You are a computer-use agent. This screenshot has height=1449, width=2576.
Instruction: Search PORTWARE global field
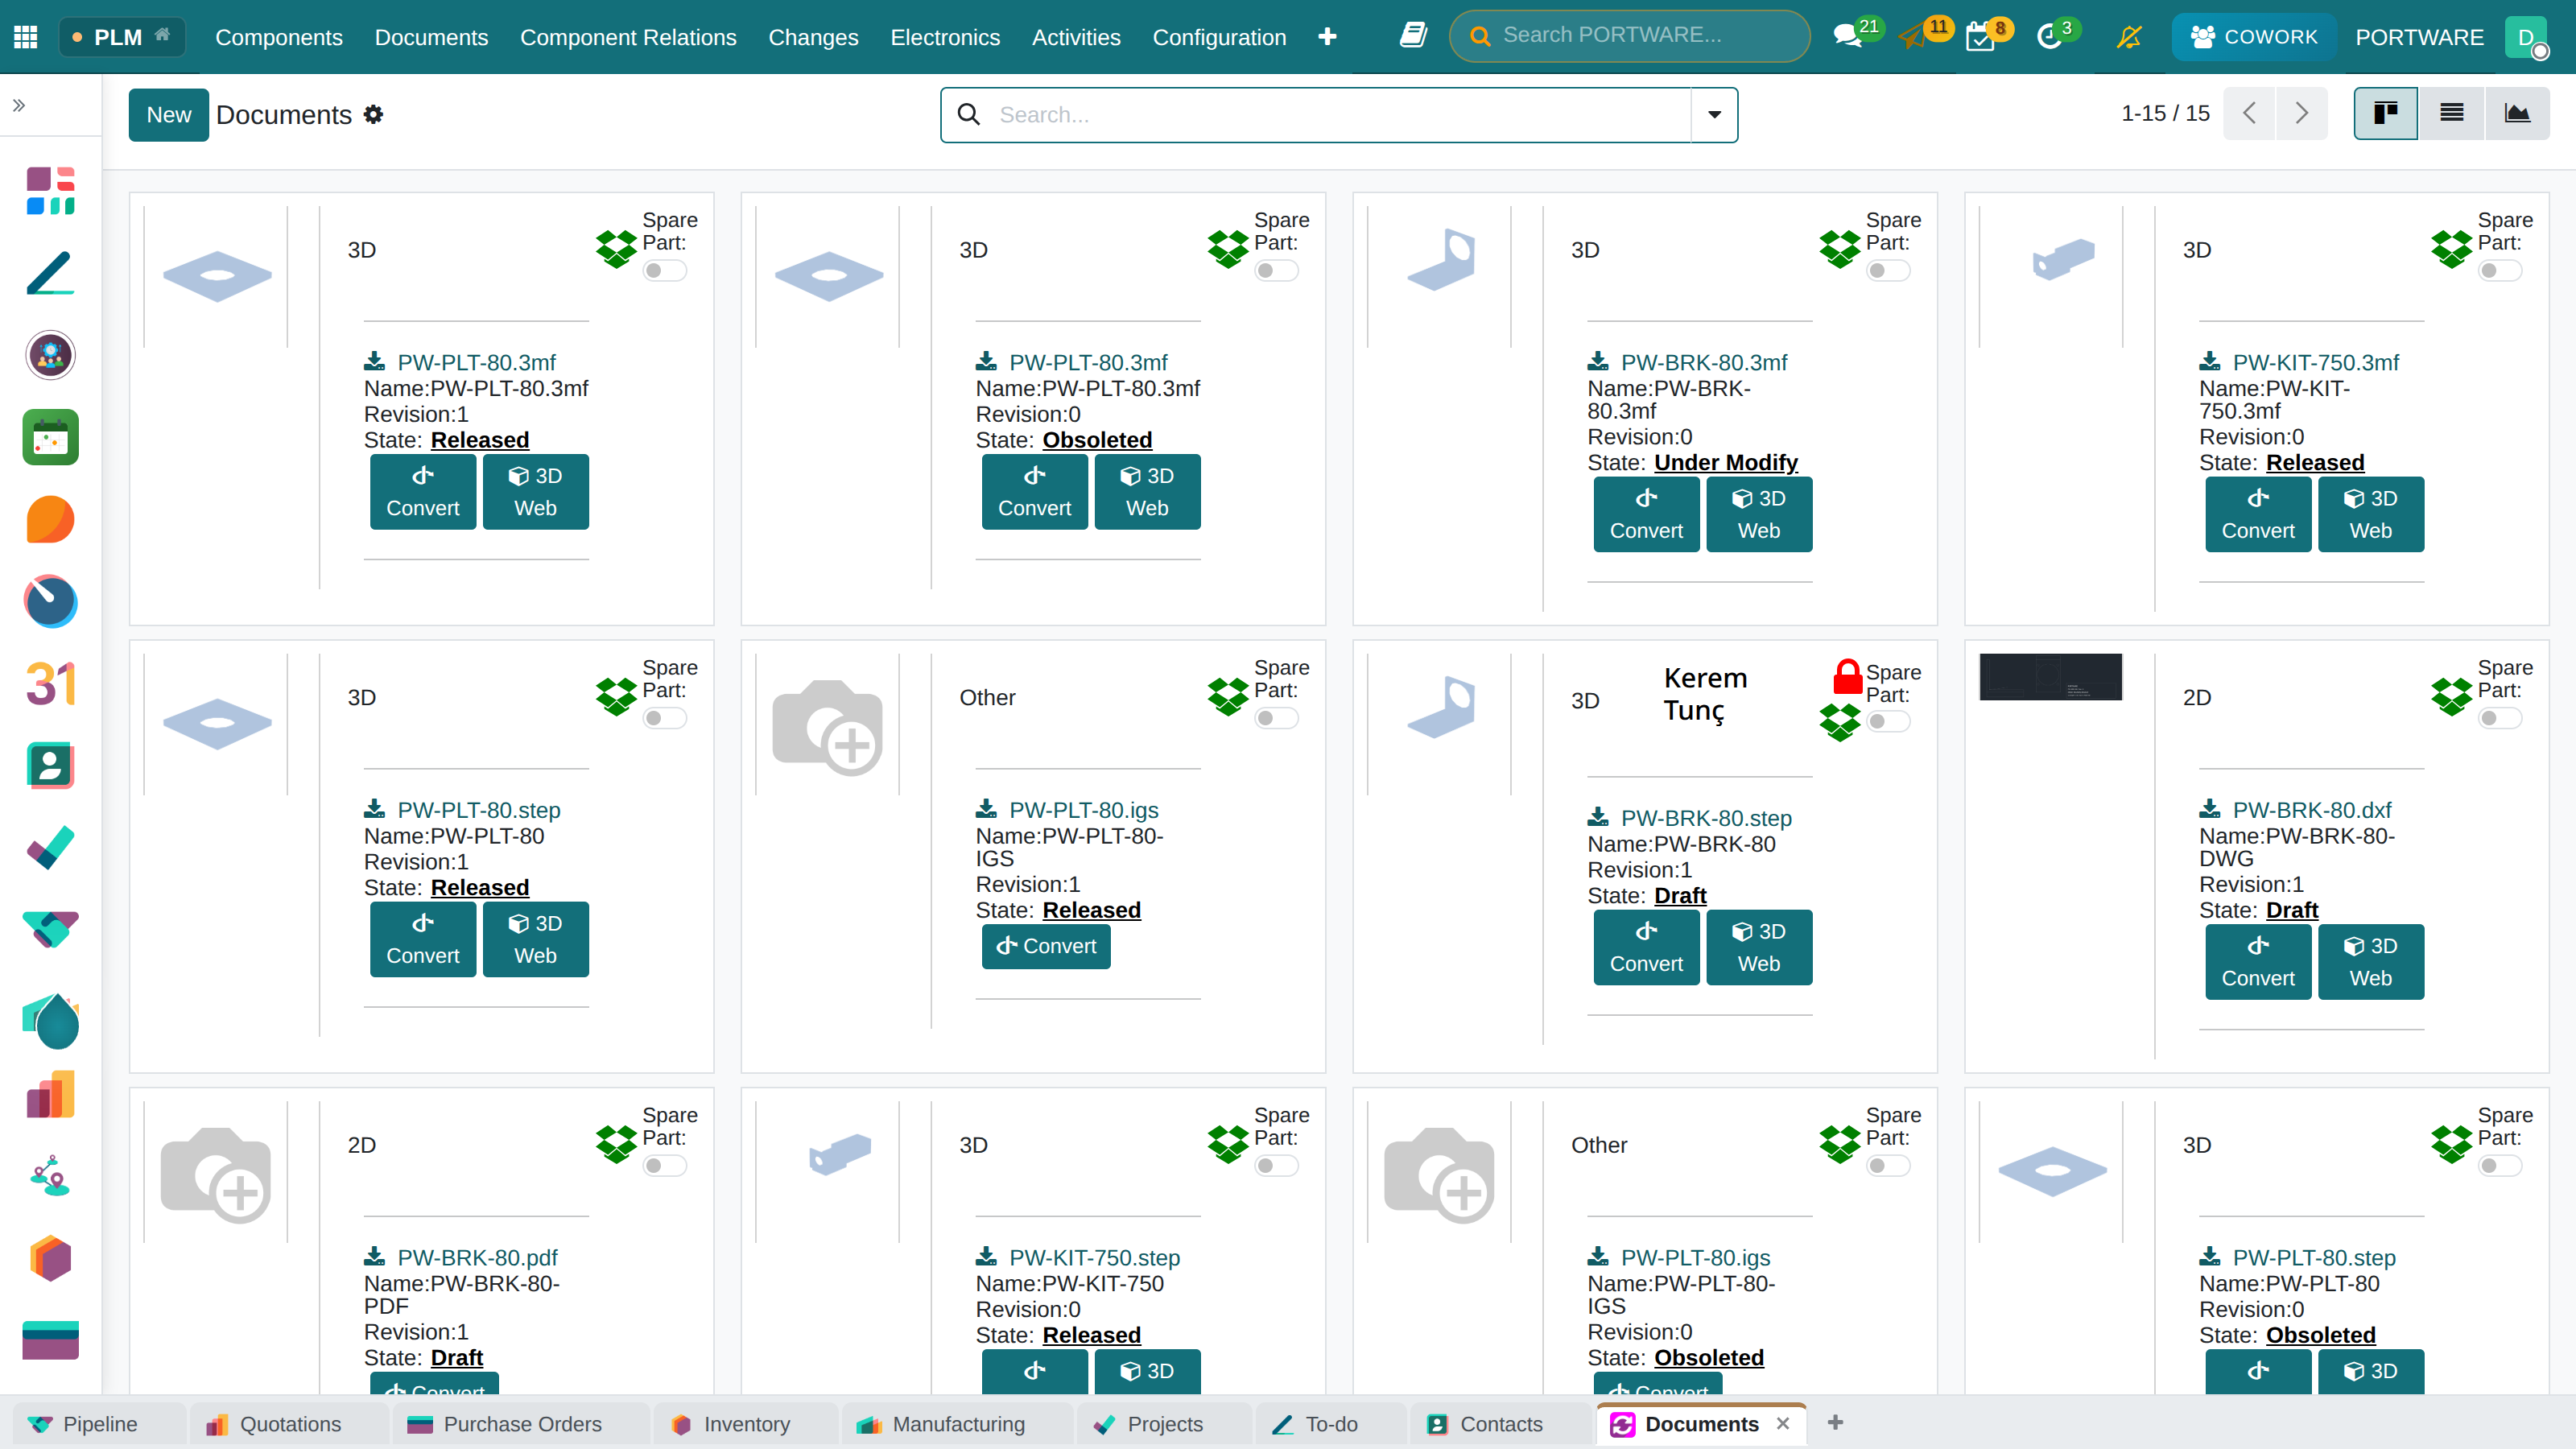[1630, 36]
